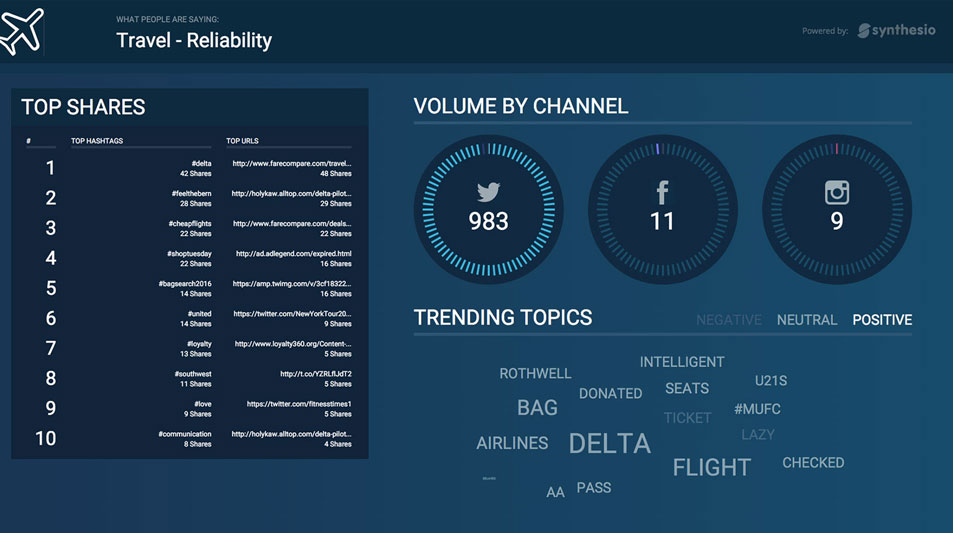Select the Facebook volume count 11
This screenshot has width=953, height=533.
tap(662, 221)
